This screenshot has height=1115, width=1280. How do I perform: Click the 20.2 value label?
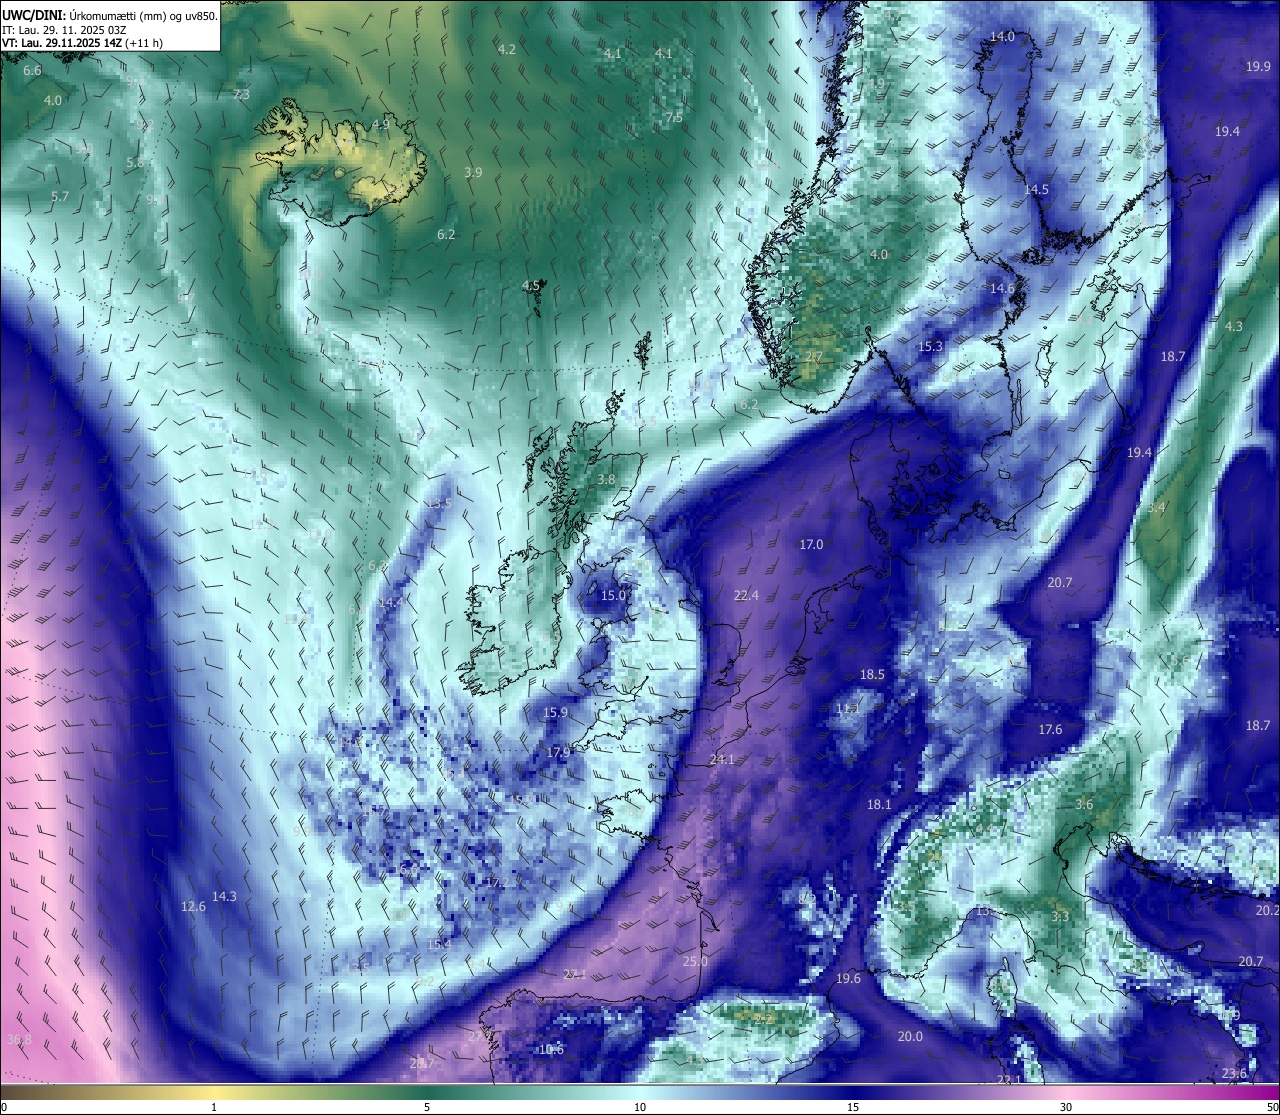1267,910
